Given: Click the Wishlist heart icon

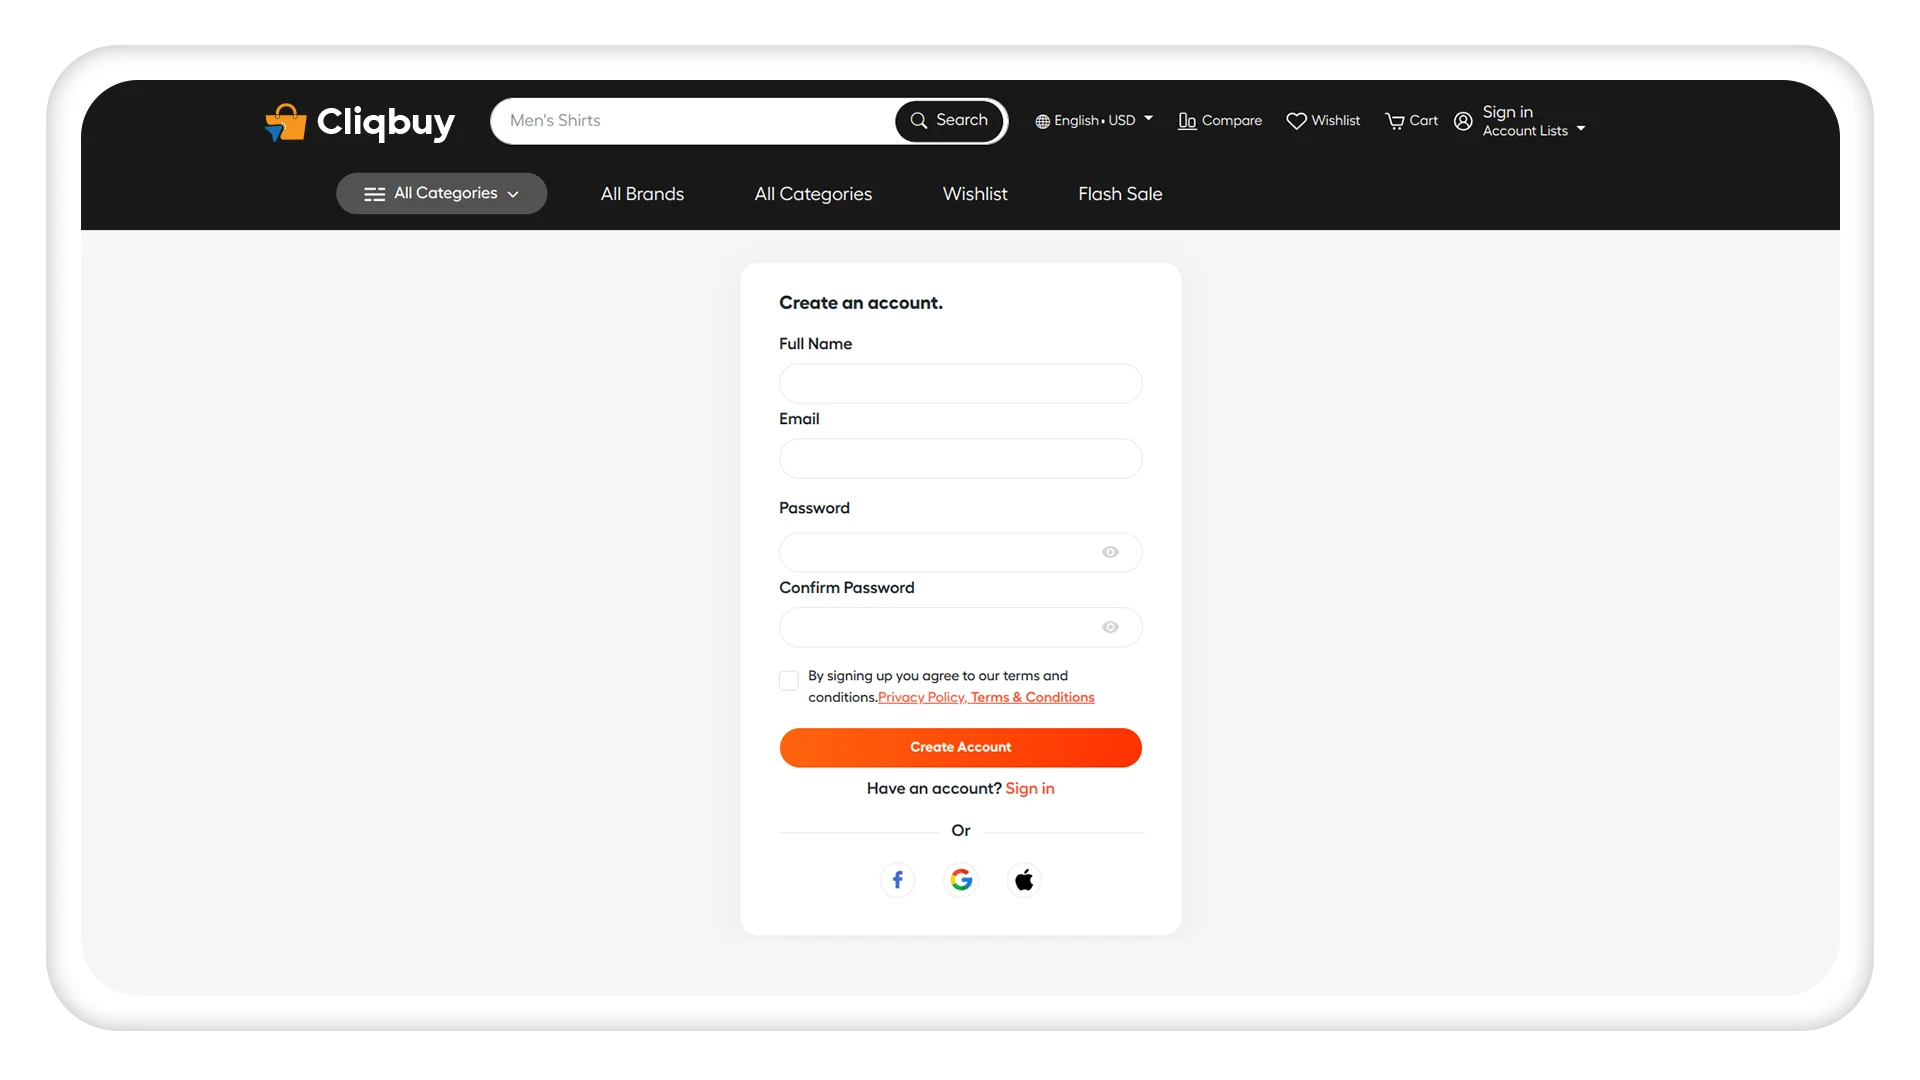Looking at the screenshot, I should (1296, 120).
